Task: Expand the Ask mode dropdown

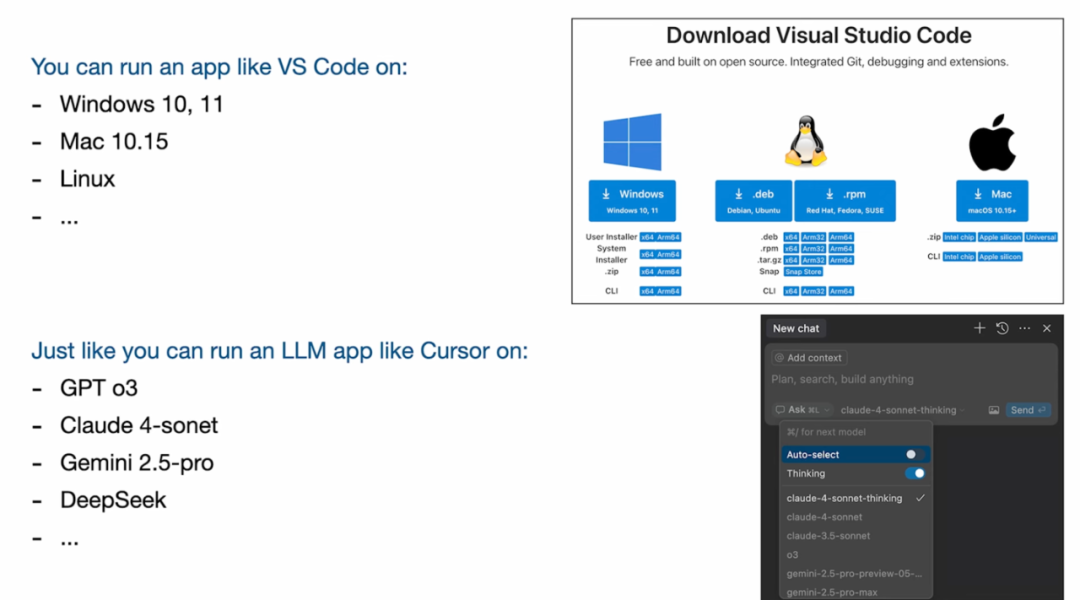Action: click(802, 410)
